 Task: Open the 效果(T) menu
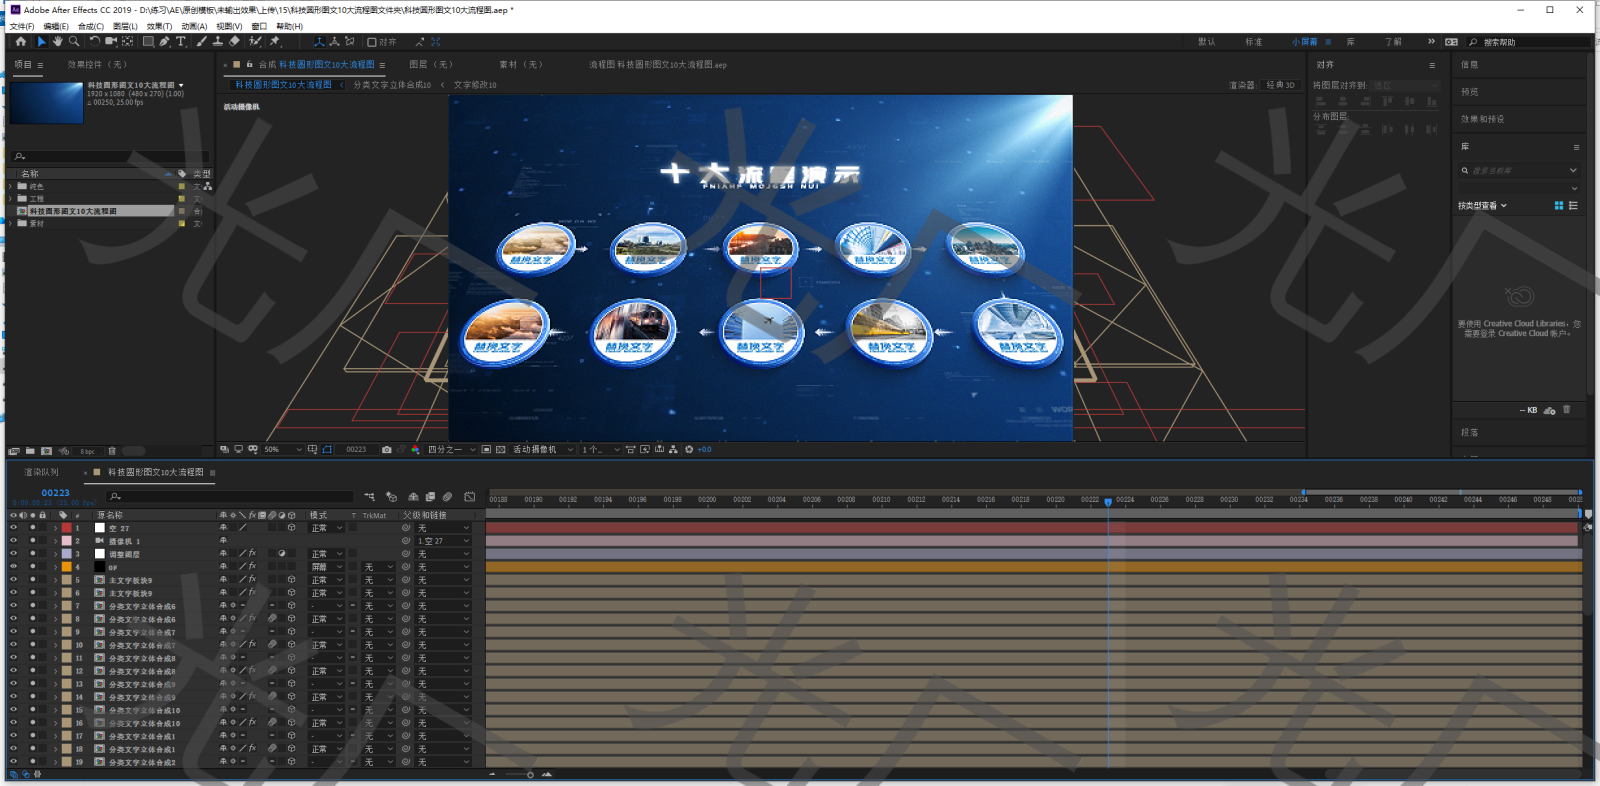point(159,26)
